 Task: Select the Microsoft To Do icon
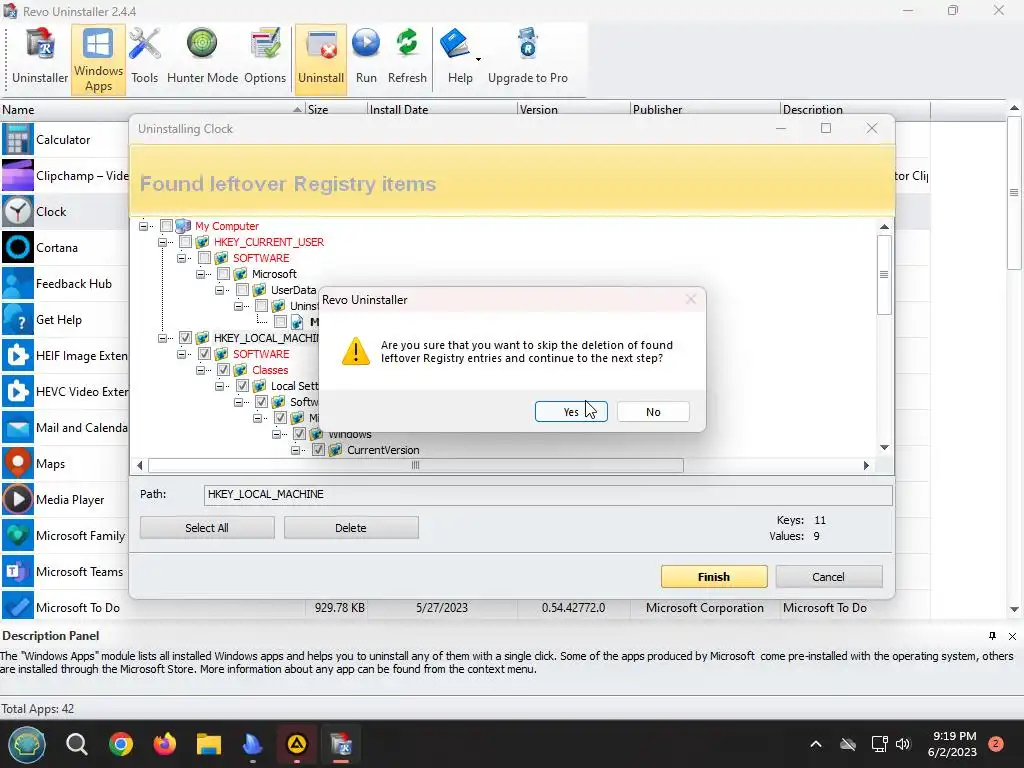(17, 607)
